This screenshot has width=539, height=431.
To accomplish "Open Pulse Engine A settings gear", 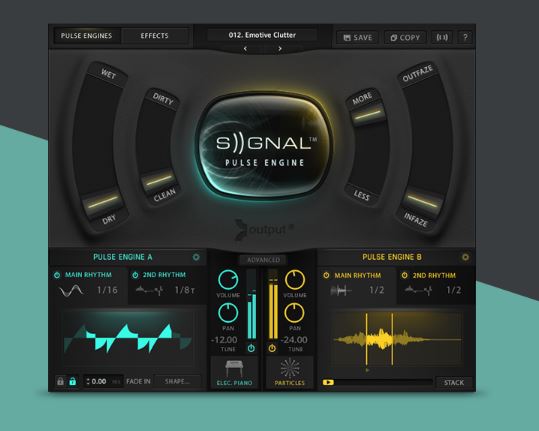I will pos(196,257).
